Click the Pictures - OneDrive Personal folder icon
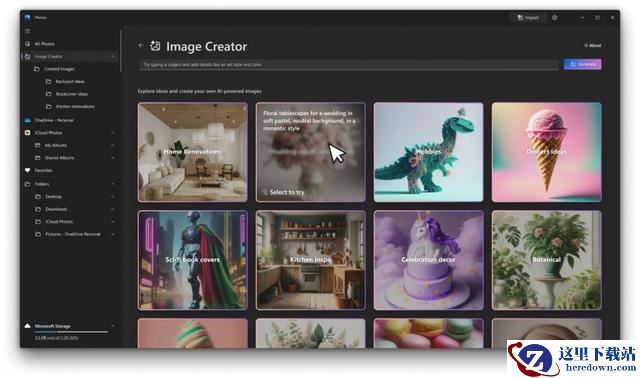 point(38,234)
